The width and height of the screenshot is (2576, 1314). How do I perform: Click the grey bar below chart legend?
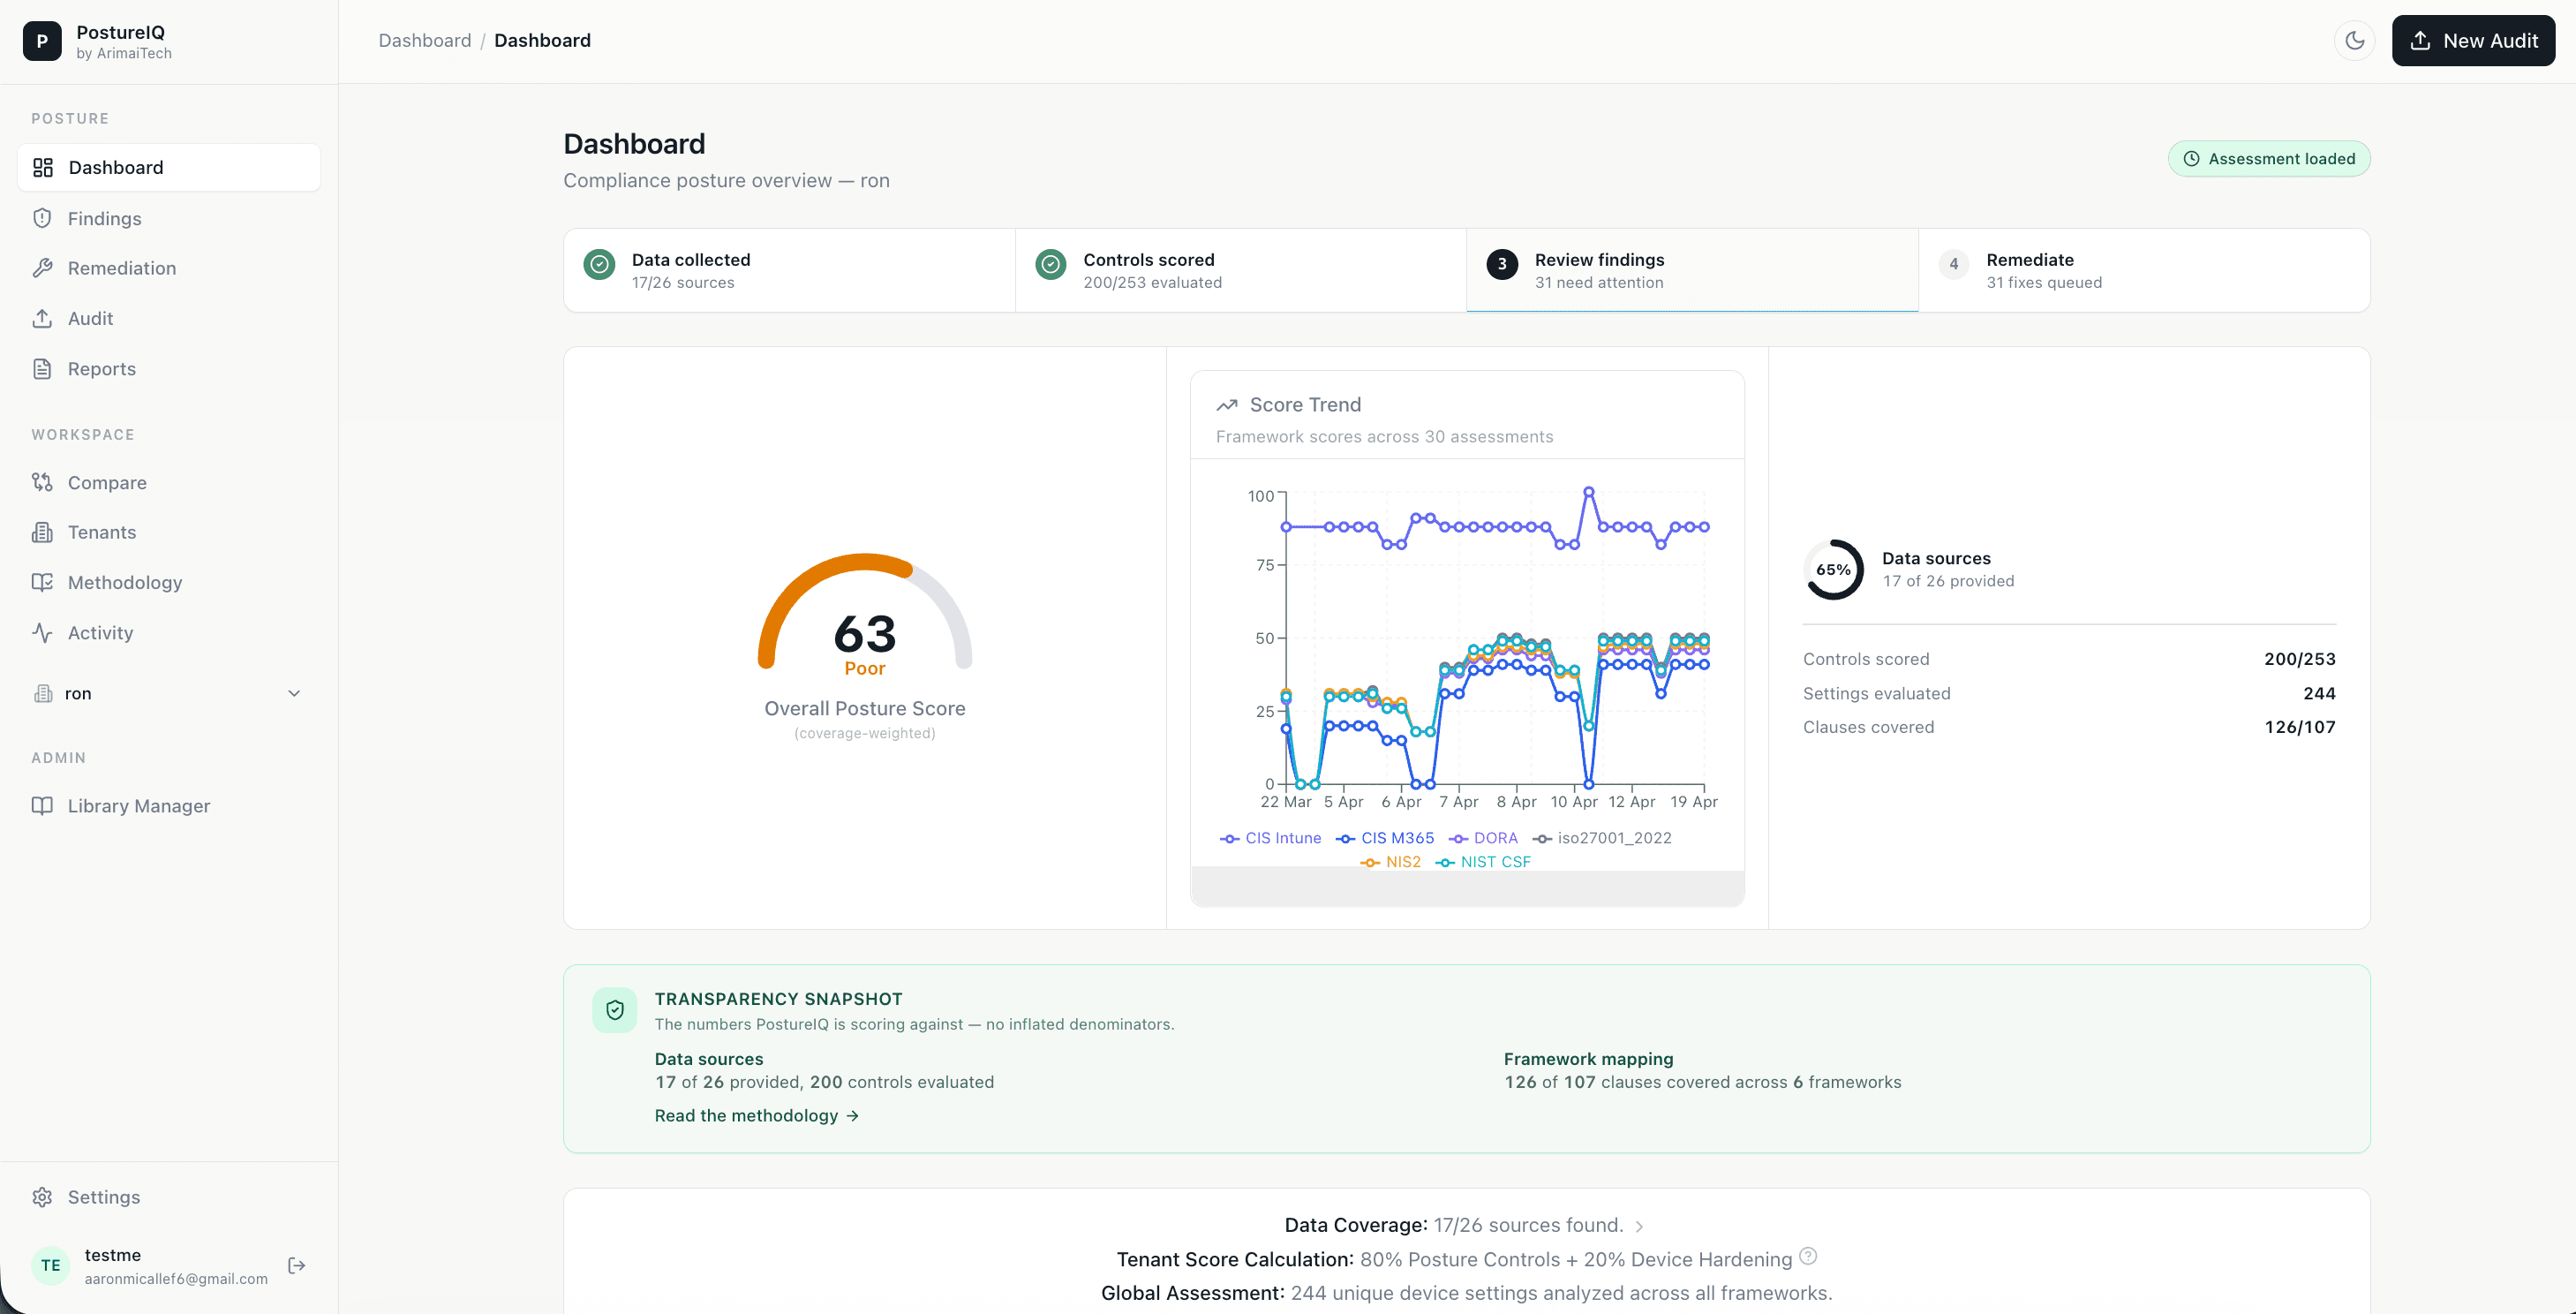pos(1467,888)
